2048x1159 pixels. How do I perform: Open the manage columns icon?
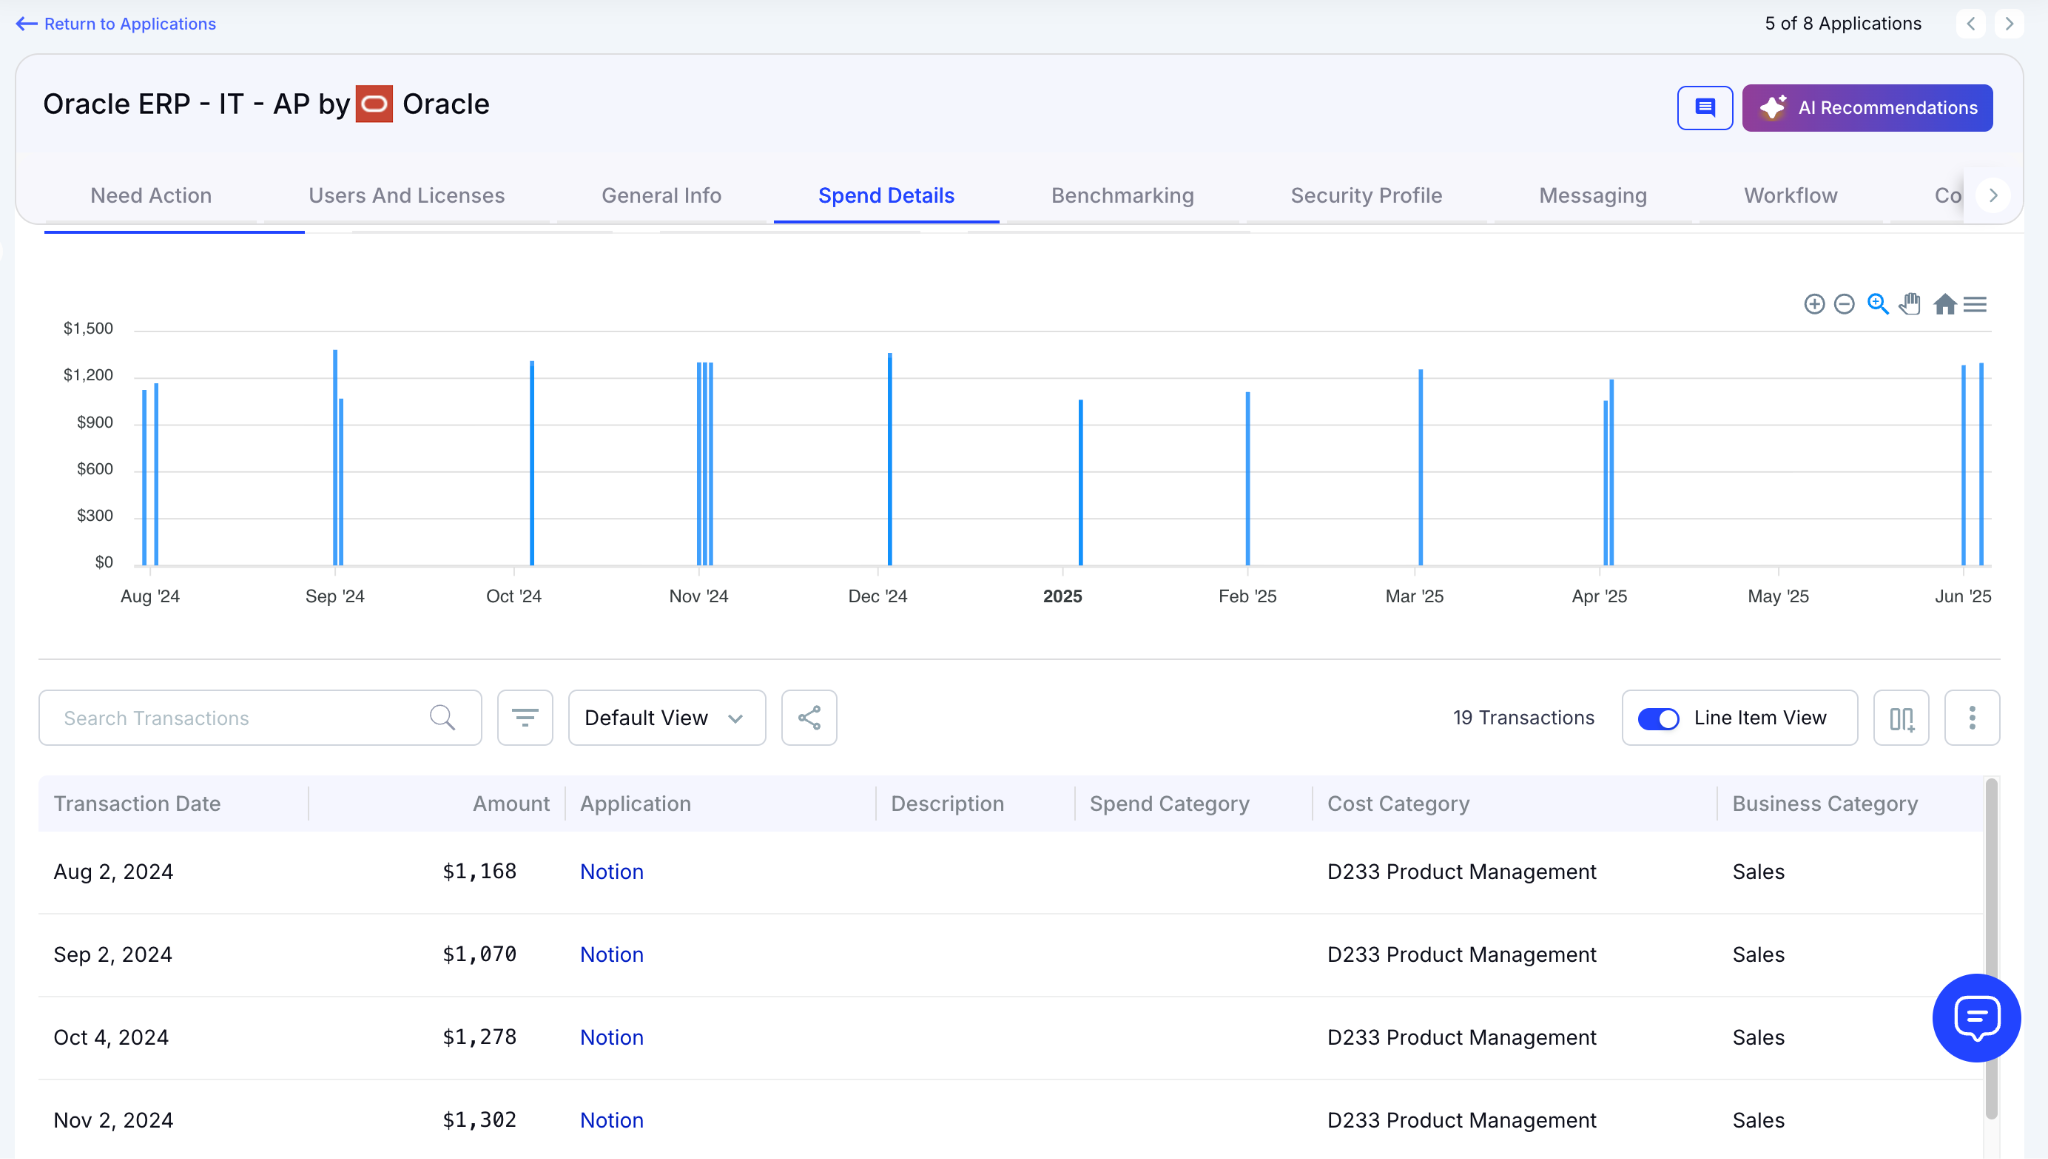1901,718
